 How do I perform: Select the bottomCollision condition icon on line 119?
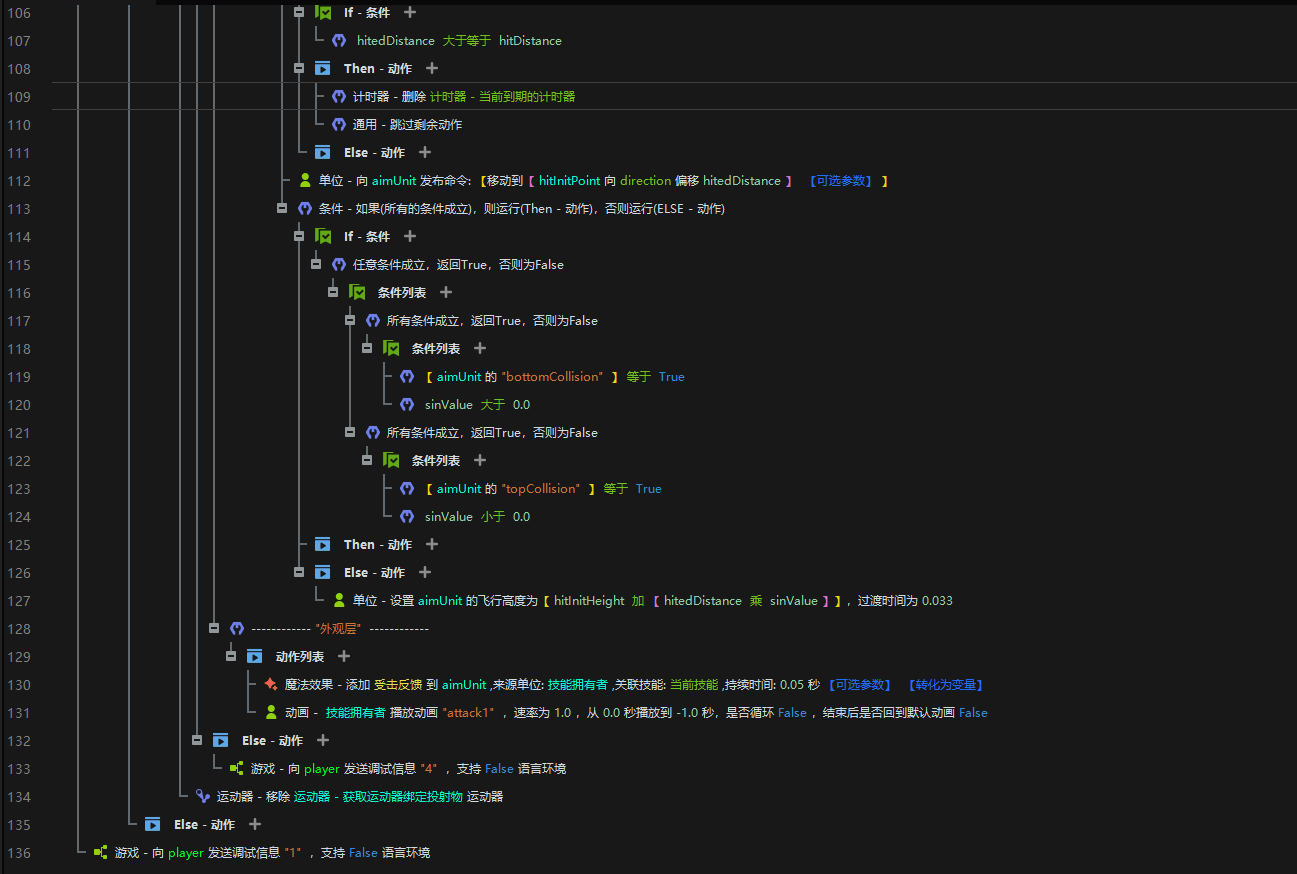coord(407,377)
